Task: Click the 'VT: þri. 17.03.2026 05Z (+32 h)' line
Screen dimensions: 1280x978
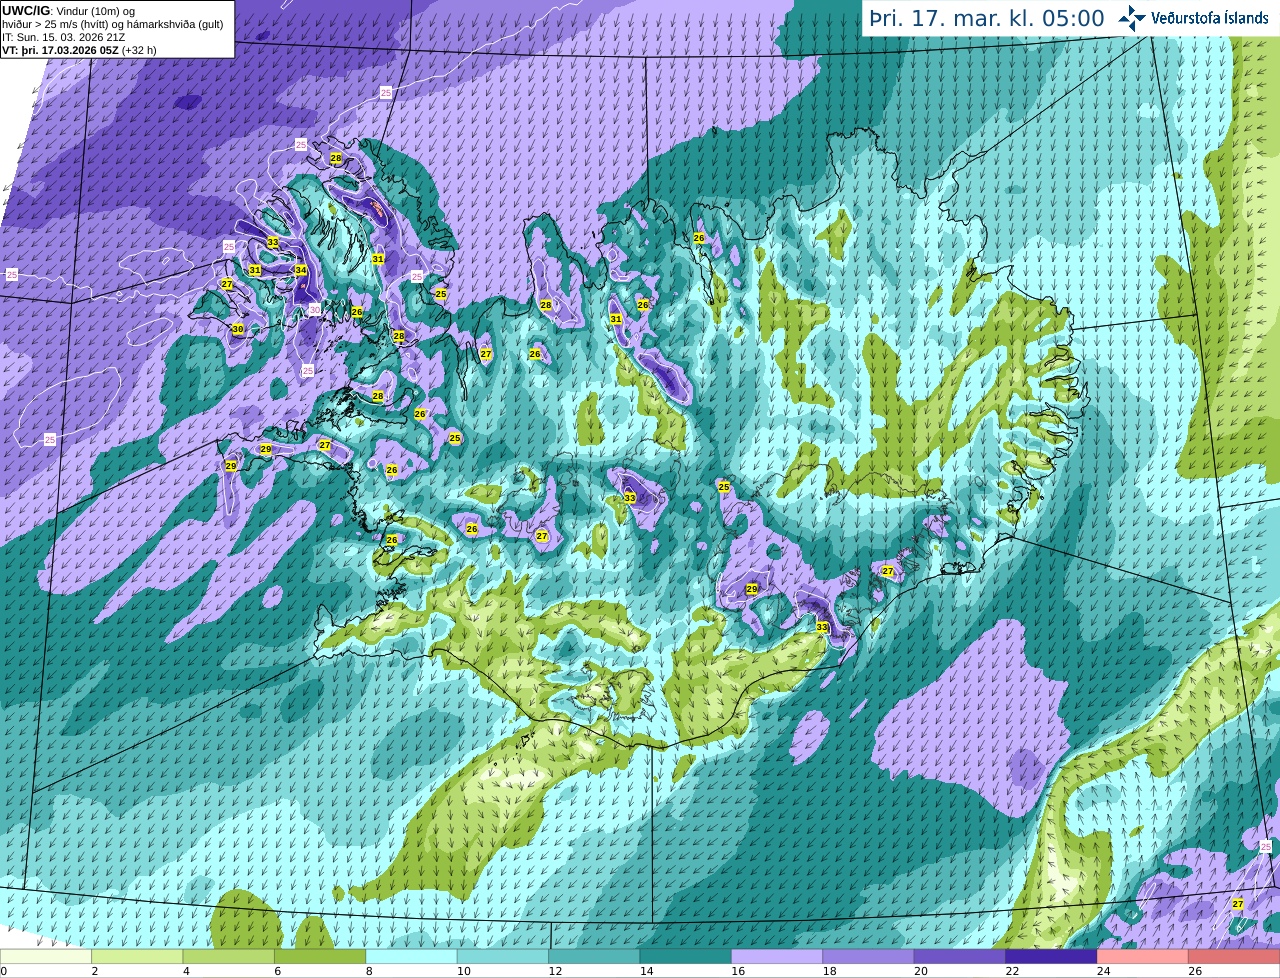Action: pos(79,50)
